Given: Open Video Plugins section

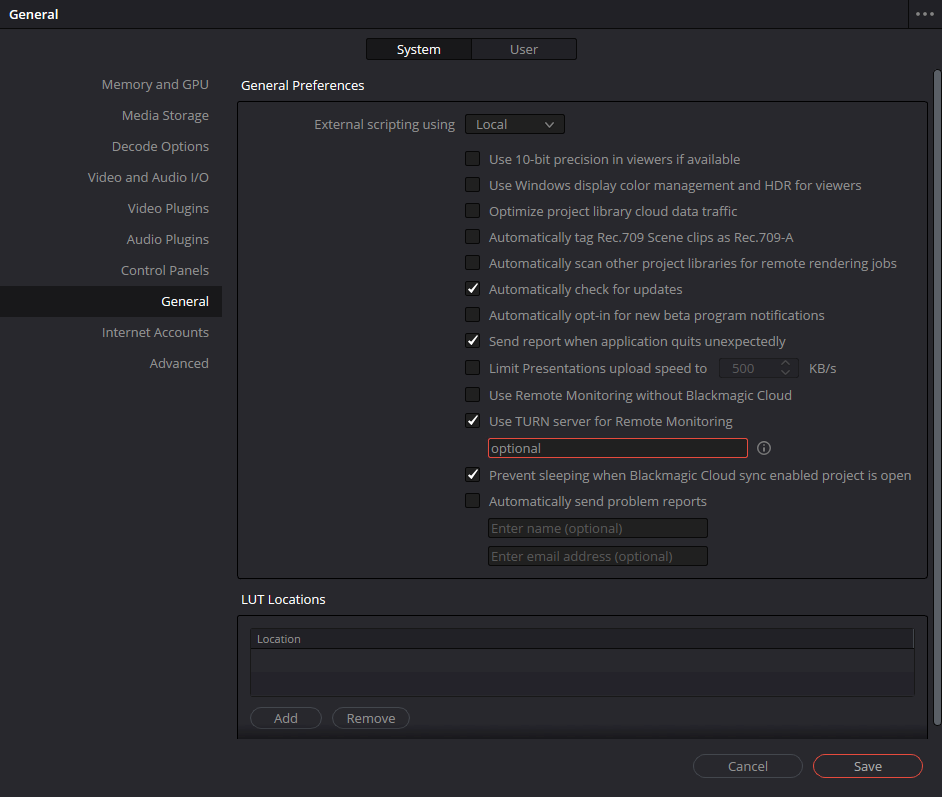Looking at the screenshot, I should click(x=168, y=208).
